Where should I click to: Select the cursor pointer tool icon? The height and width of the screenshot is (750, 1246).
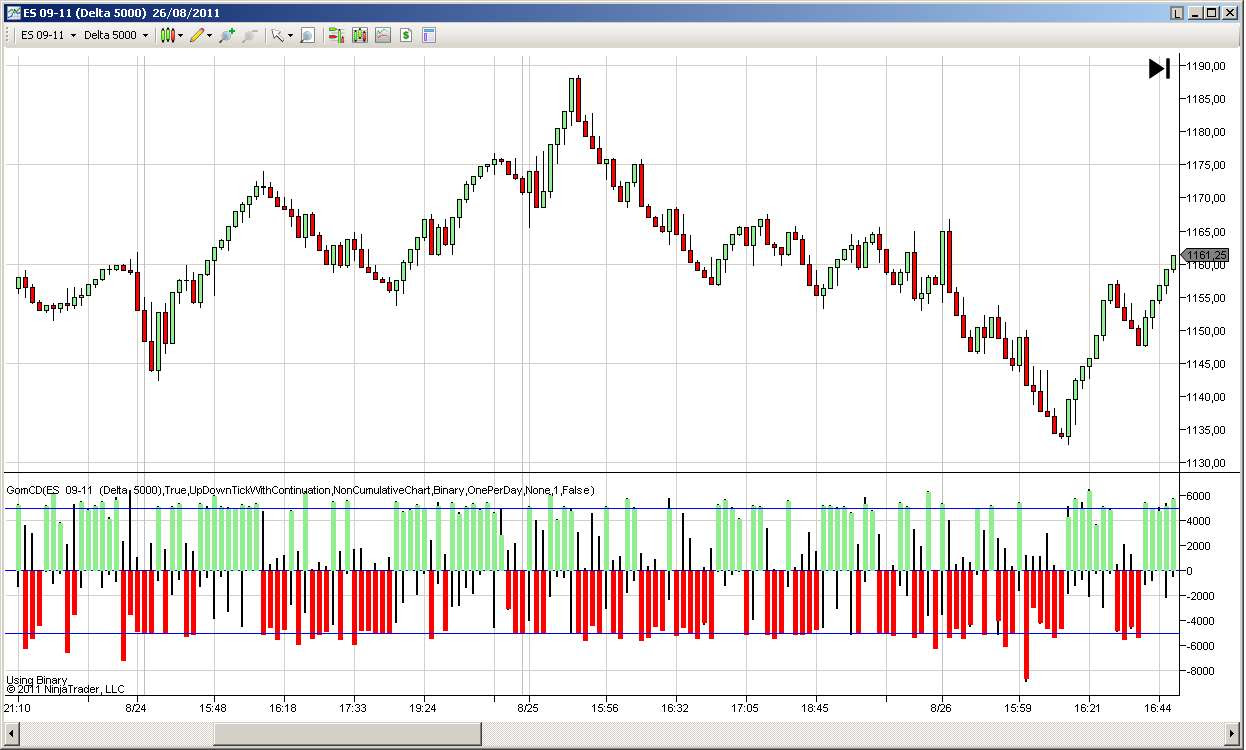277,35
